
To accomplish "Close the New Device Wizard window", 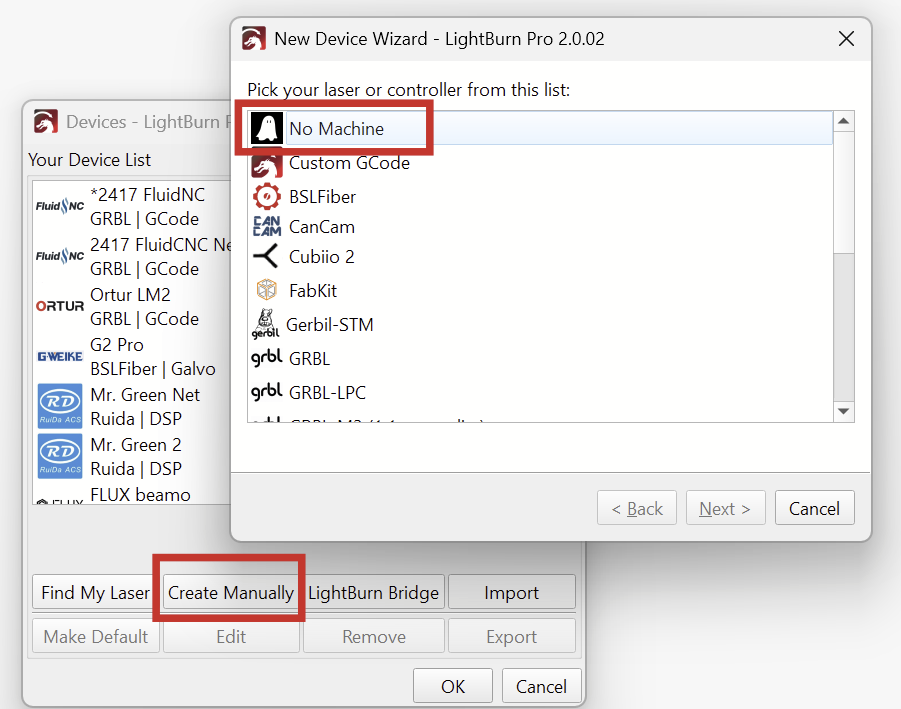I will tap(846, 39).
